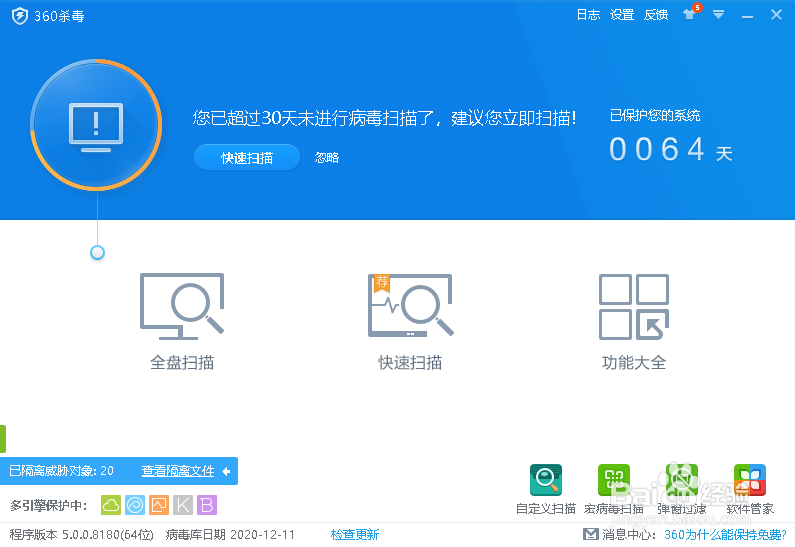Open 查看隔离文件 quarantine files link

pyautogui.click(x=178, y=471)
